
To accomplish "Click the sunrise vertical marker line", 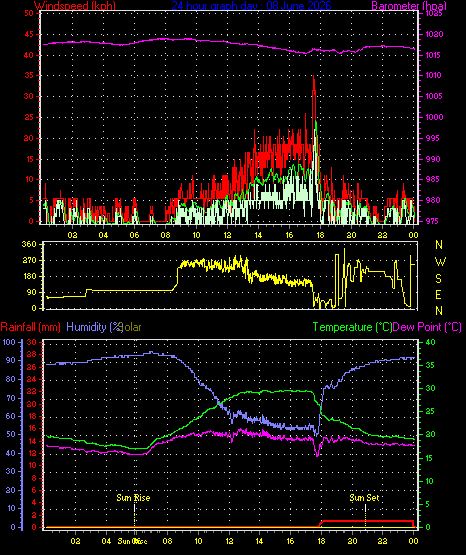I will click(134, 516).
